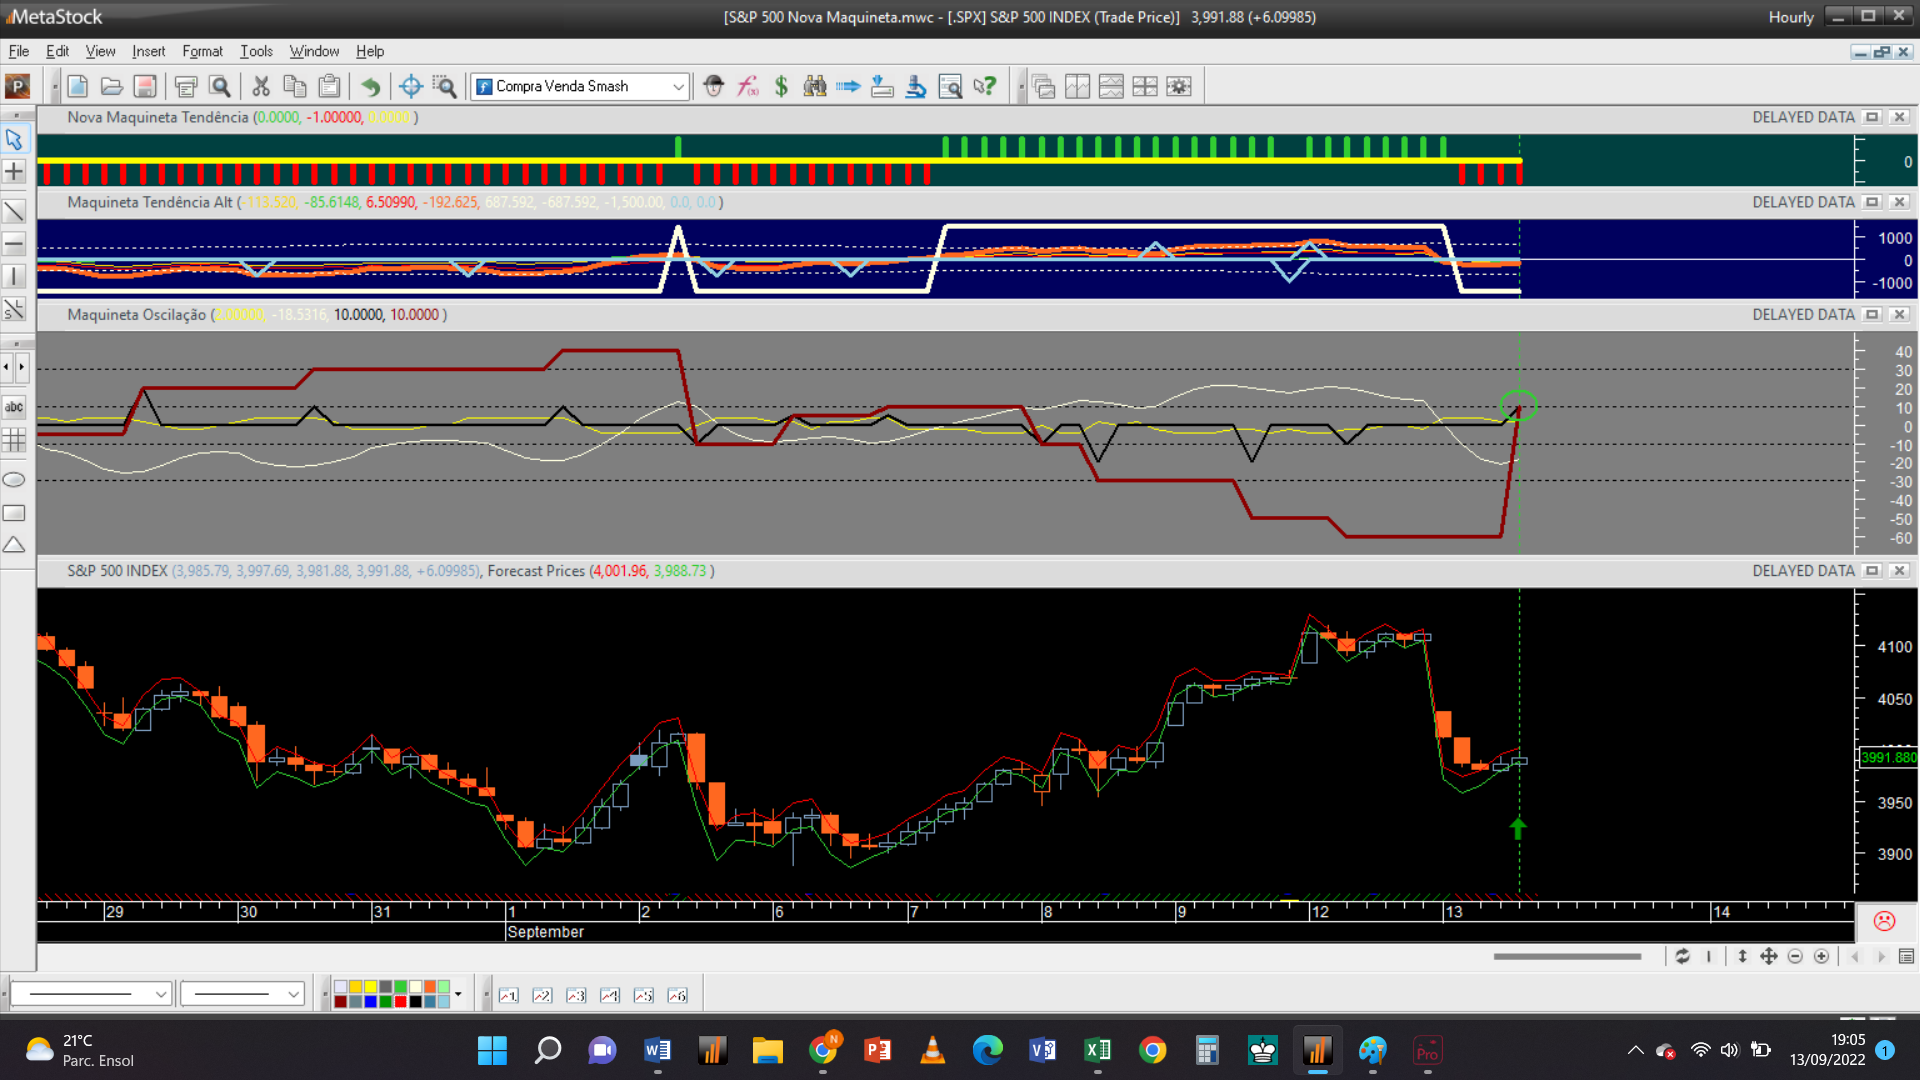Open the Format menu
The width and height of the screenshot is (1920, 1080).
click(x=202, y=51)
